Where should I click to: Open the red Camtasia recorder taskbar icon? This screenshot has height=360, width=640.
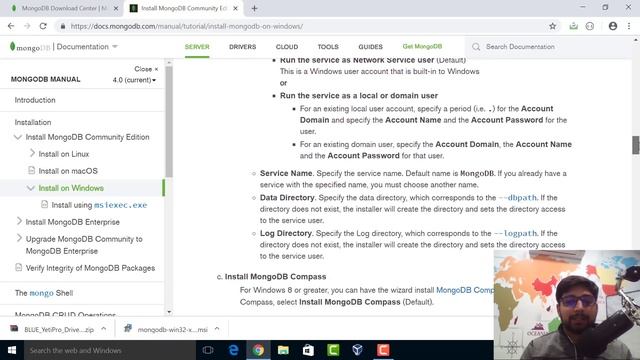tap(383, 350)
